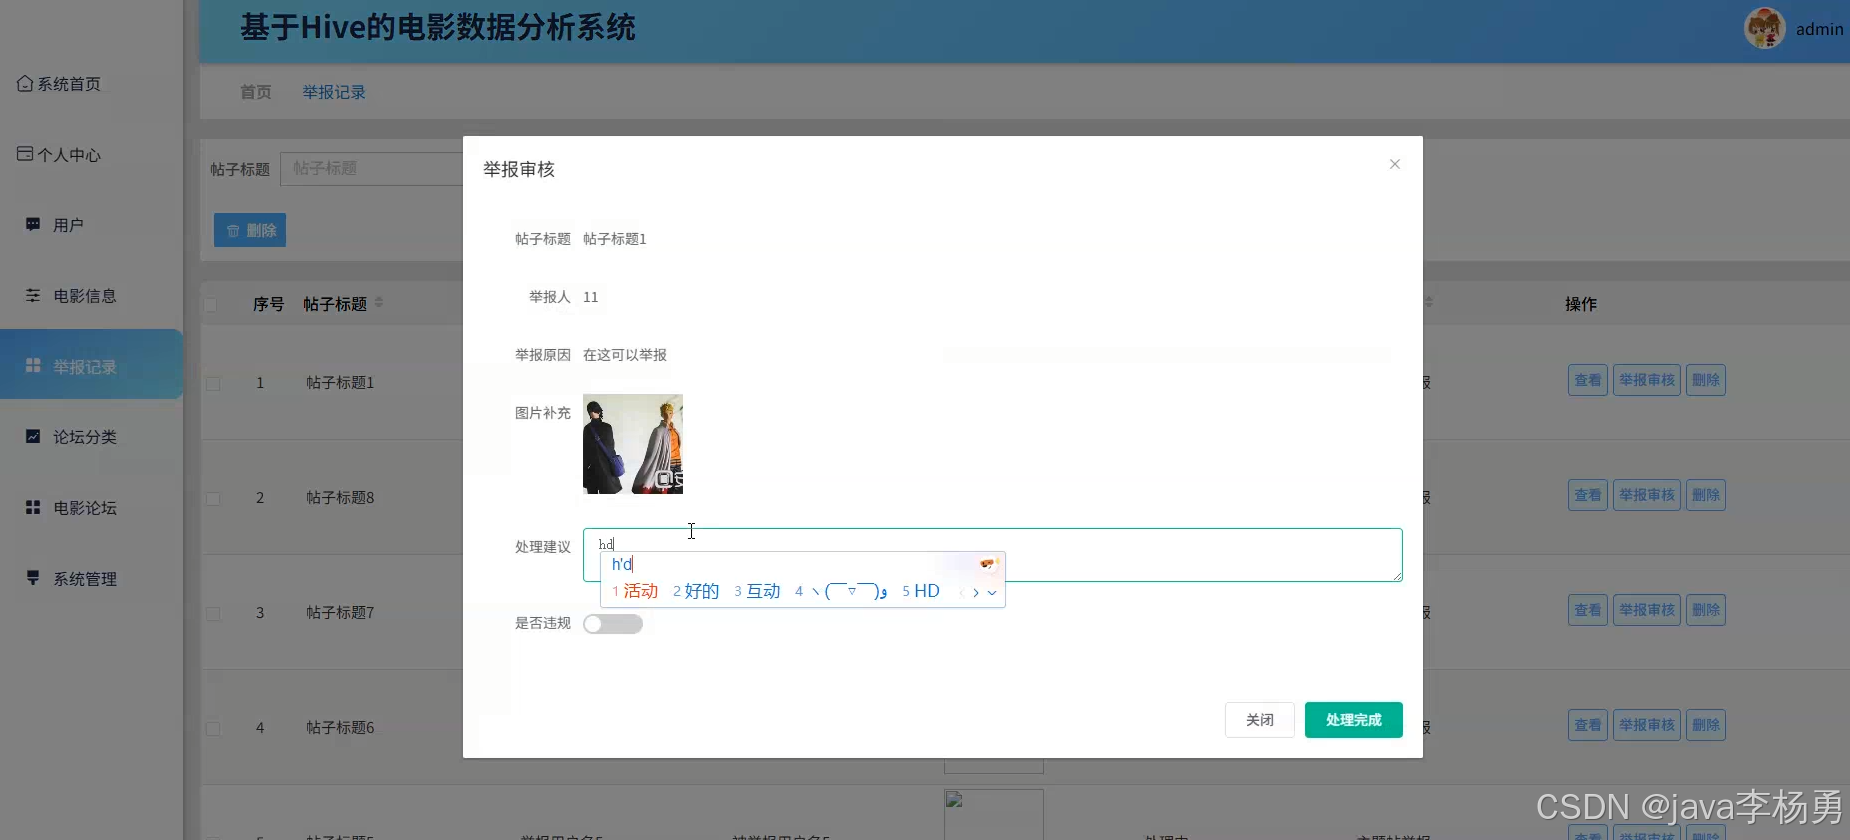Click 举报记录 breadcrumb
The image size is (1850, 840).
(334, 92)
